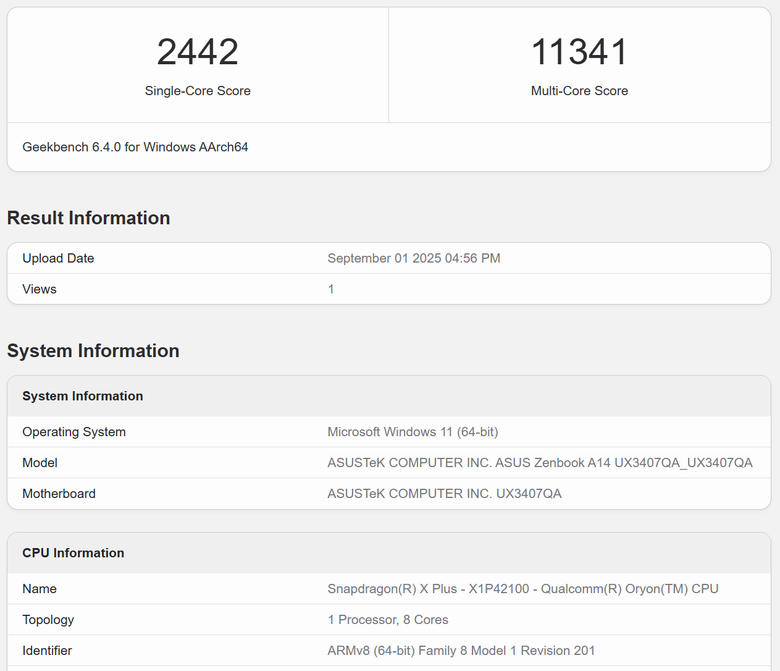Viewport: 780px width, 671px height.
Task: Click the single-core score 2442
Action: click(x=197, y=52)
